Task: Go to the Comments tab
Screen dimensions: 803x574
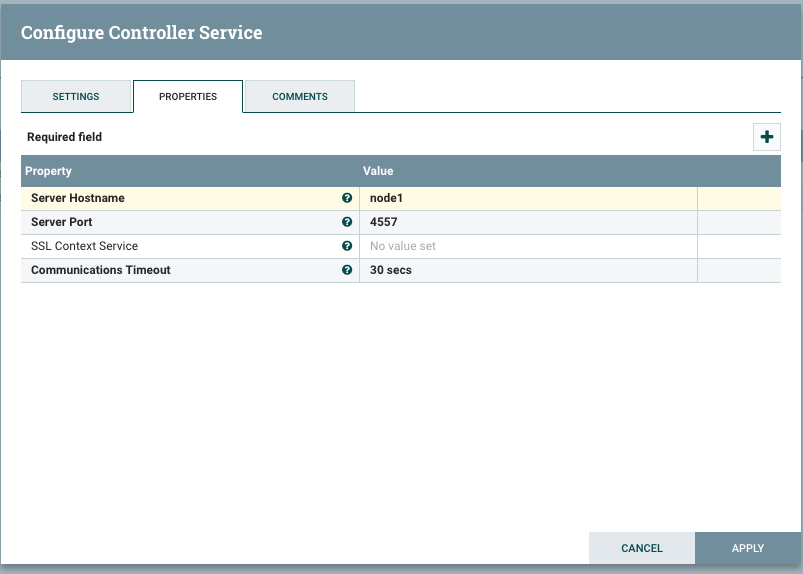Action: (x=300, y=97)
